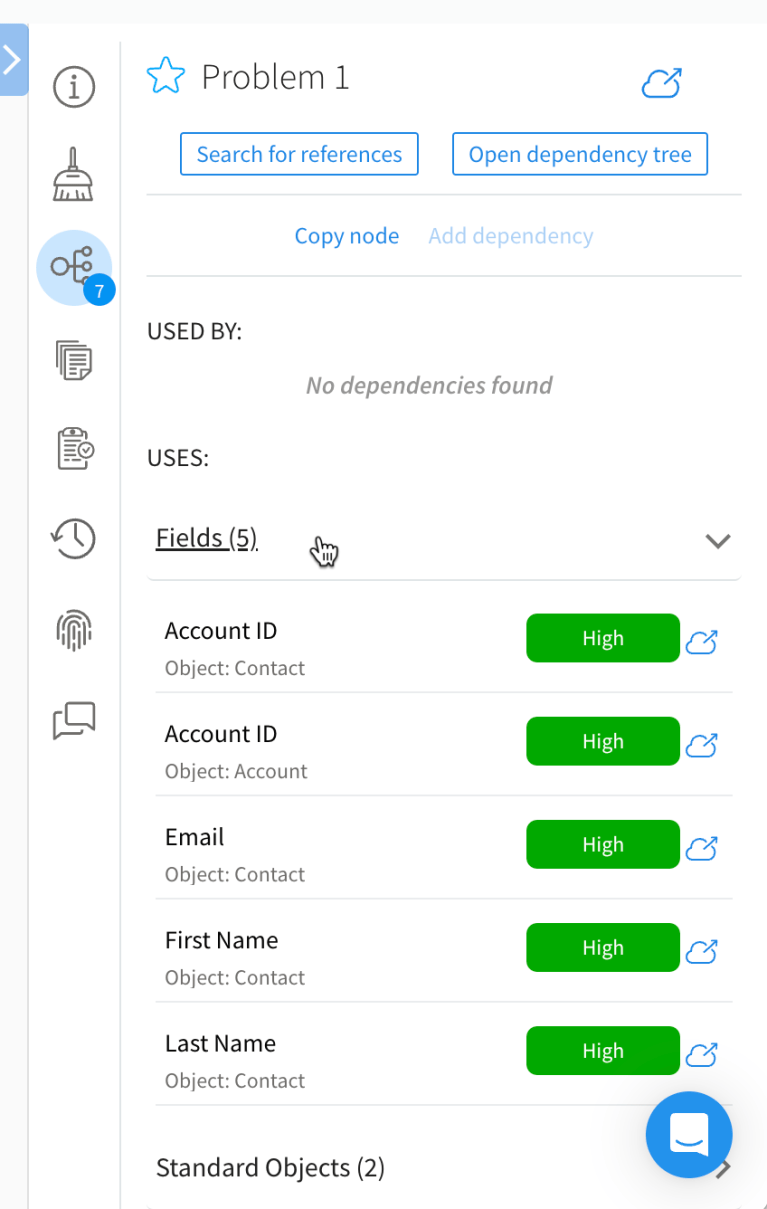Open the stacked documents sidebar icon
Image resolution: width=767 pixels, height=1209 pixels.
74,359
